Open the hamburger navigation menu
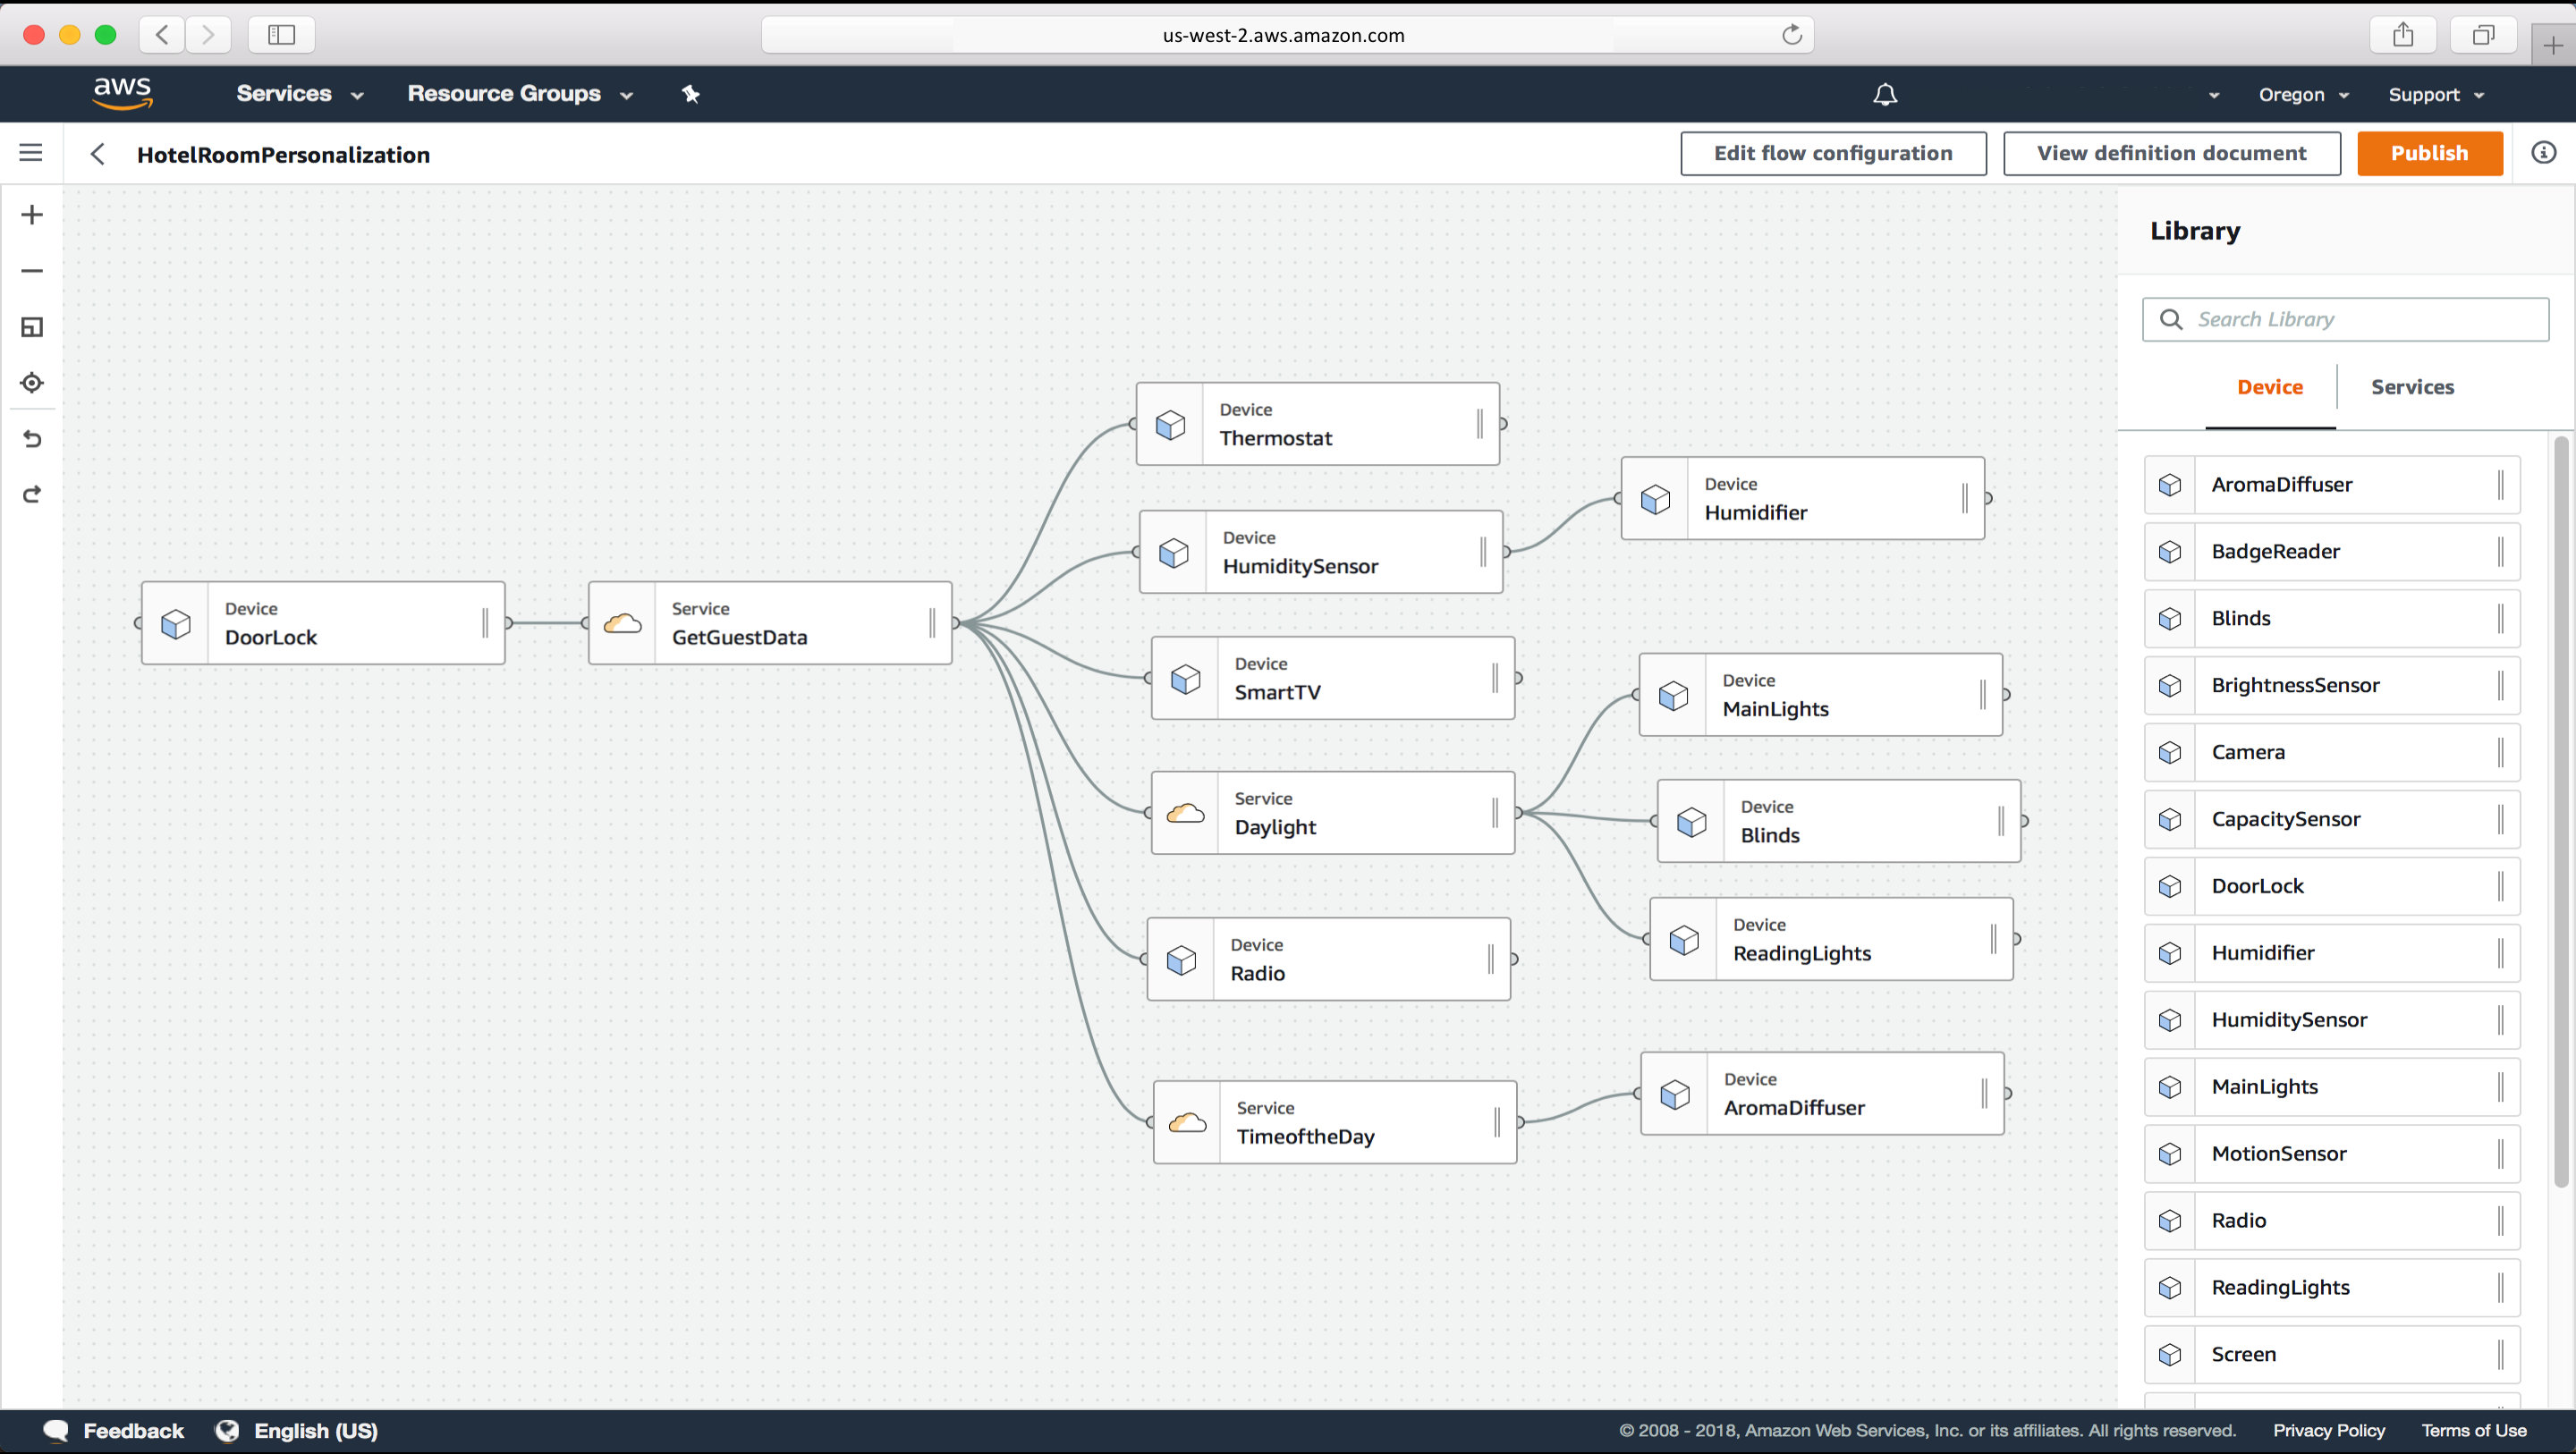This screenshot has width=2576, height=1454. point(31,153)
